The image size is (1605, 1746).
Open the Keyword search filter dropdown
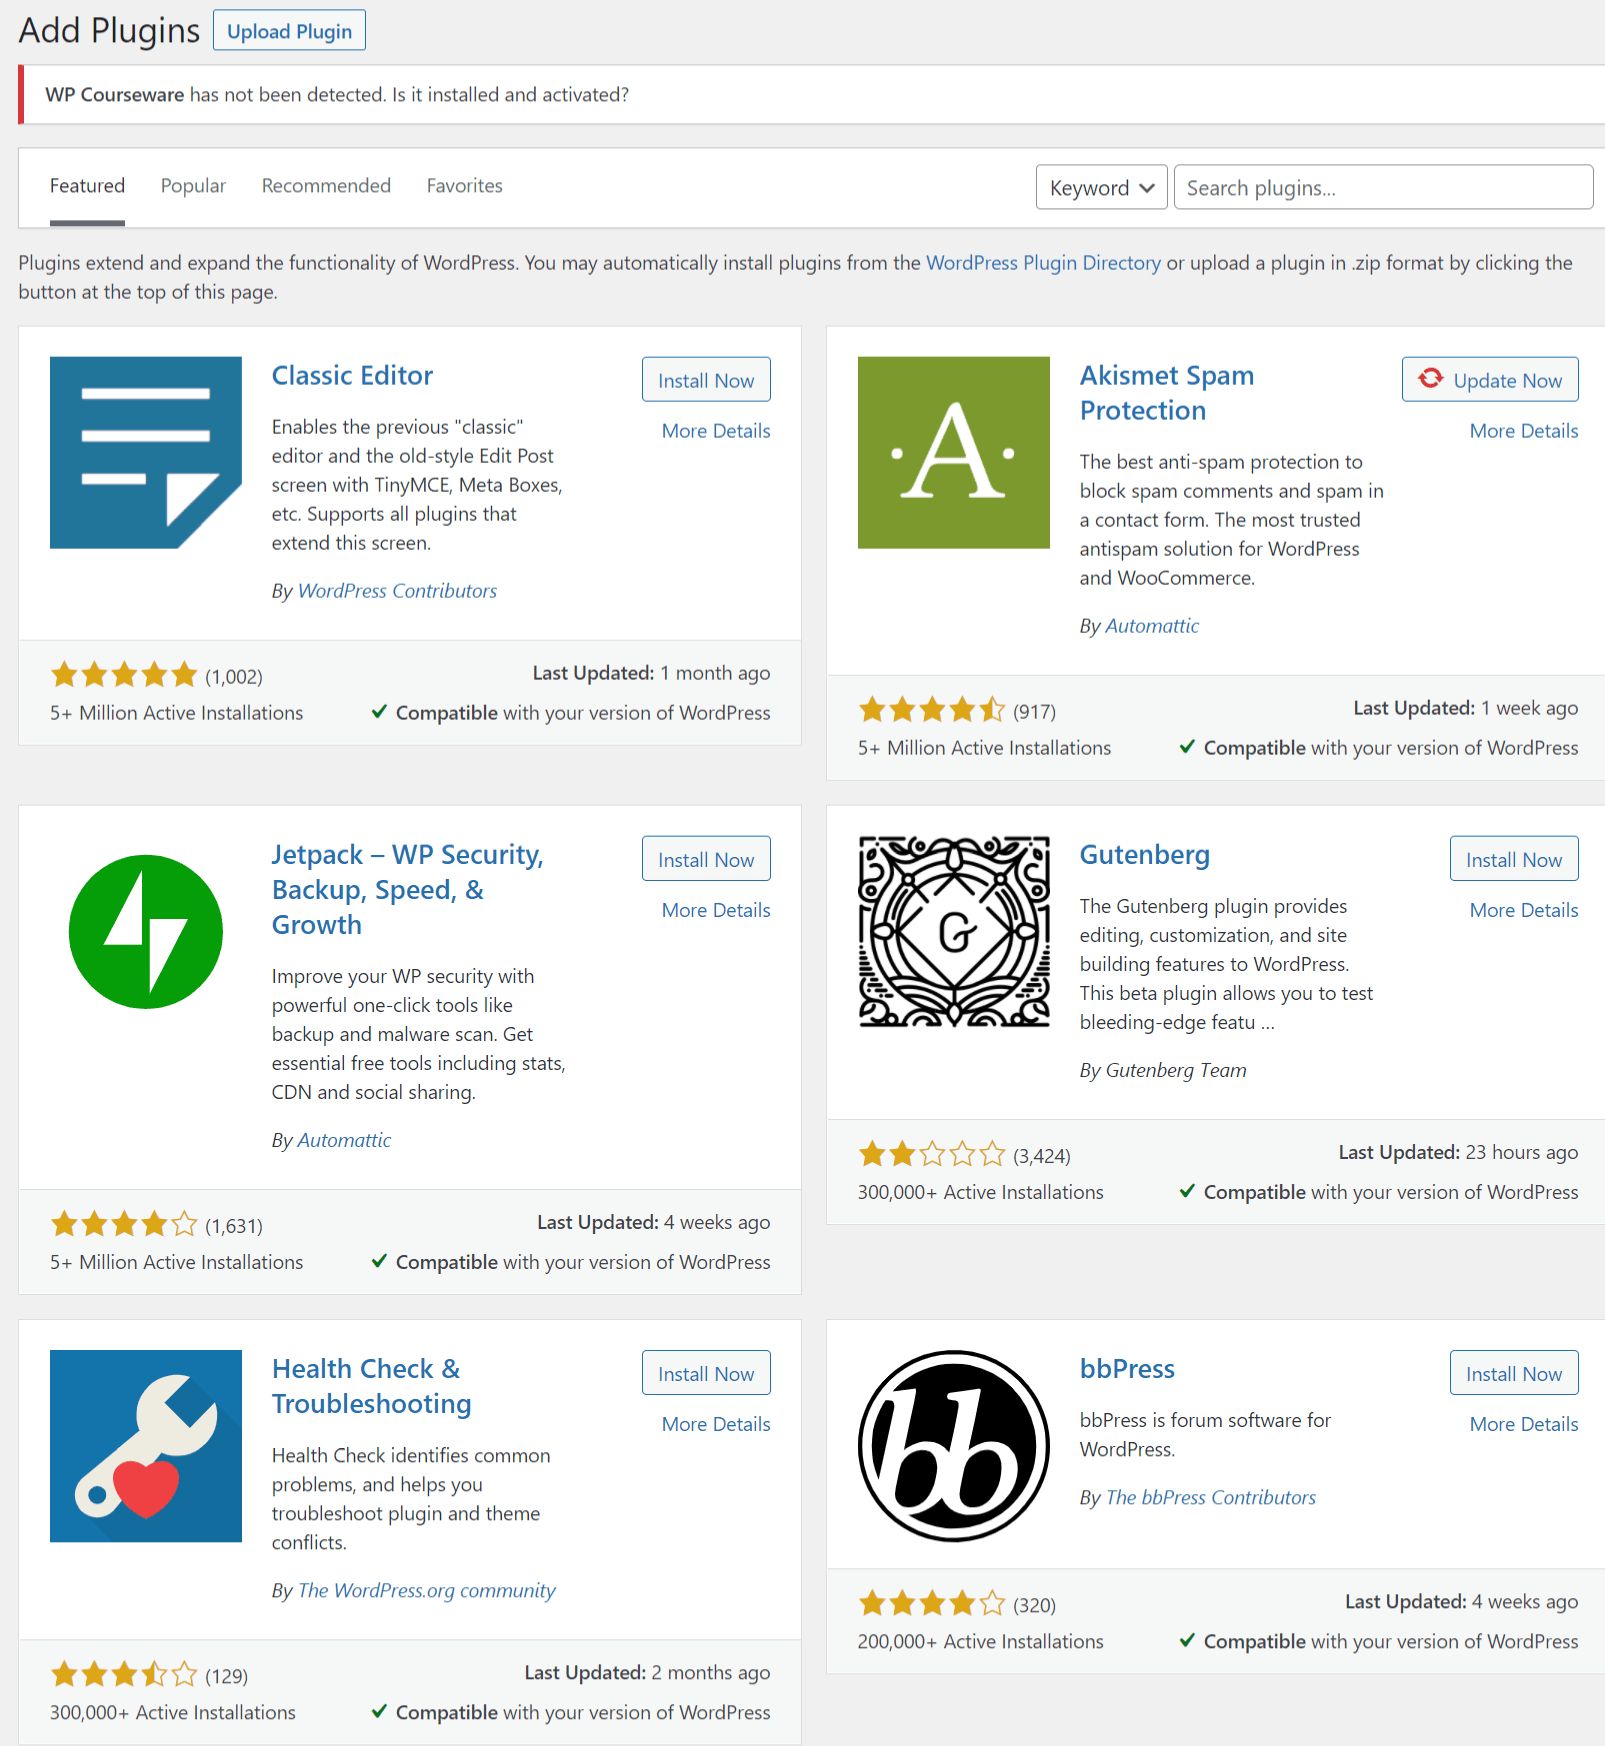1100,187
